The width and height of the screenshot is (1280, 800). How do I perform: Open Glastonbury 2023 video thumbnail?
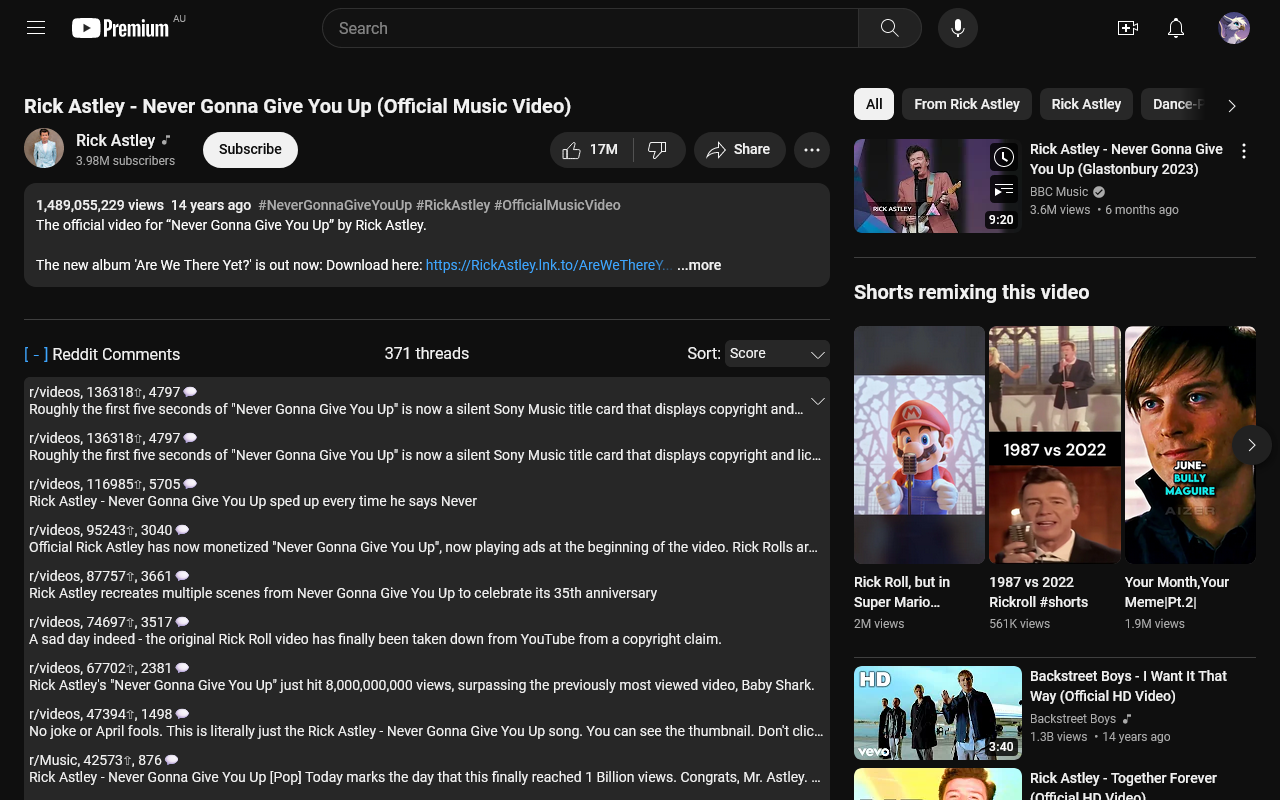pyautogui.click(x=938, y=186)
